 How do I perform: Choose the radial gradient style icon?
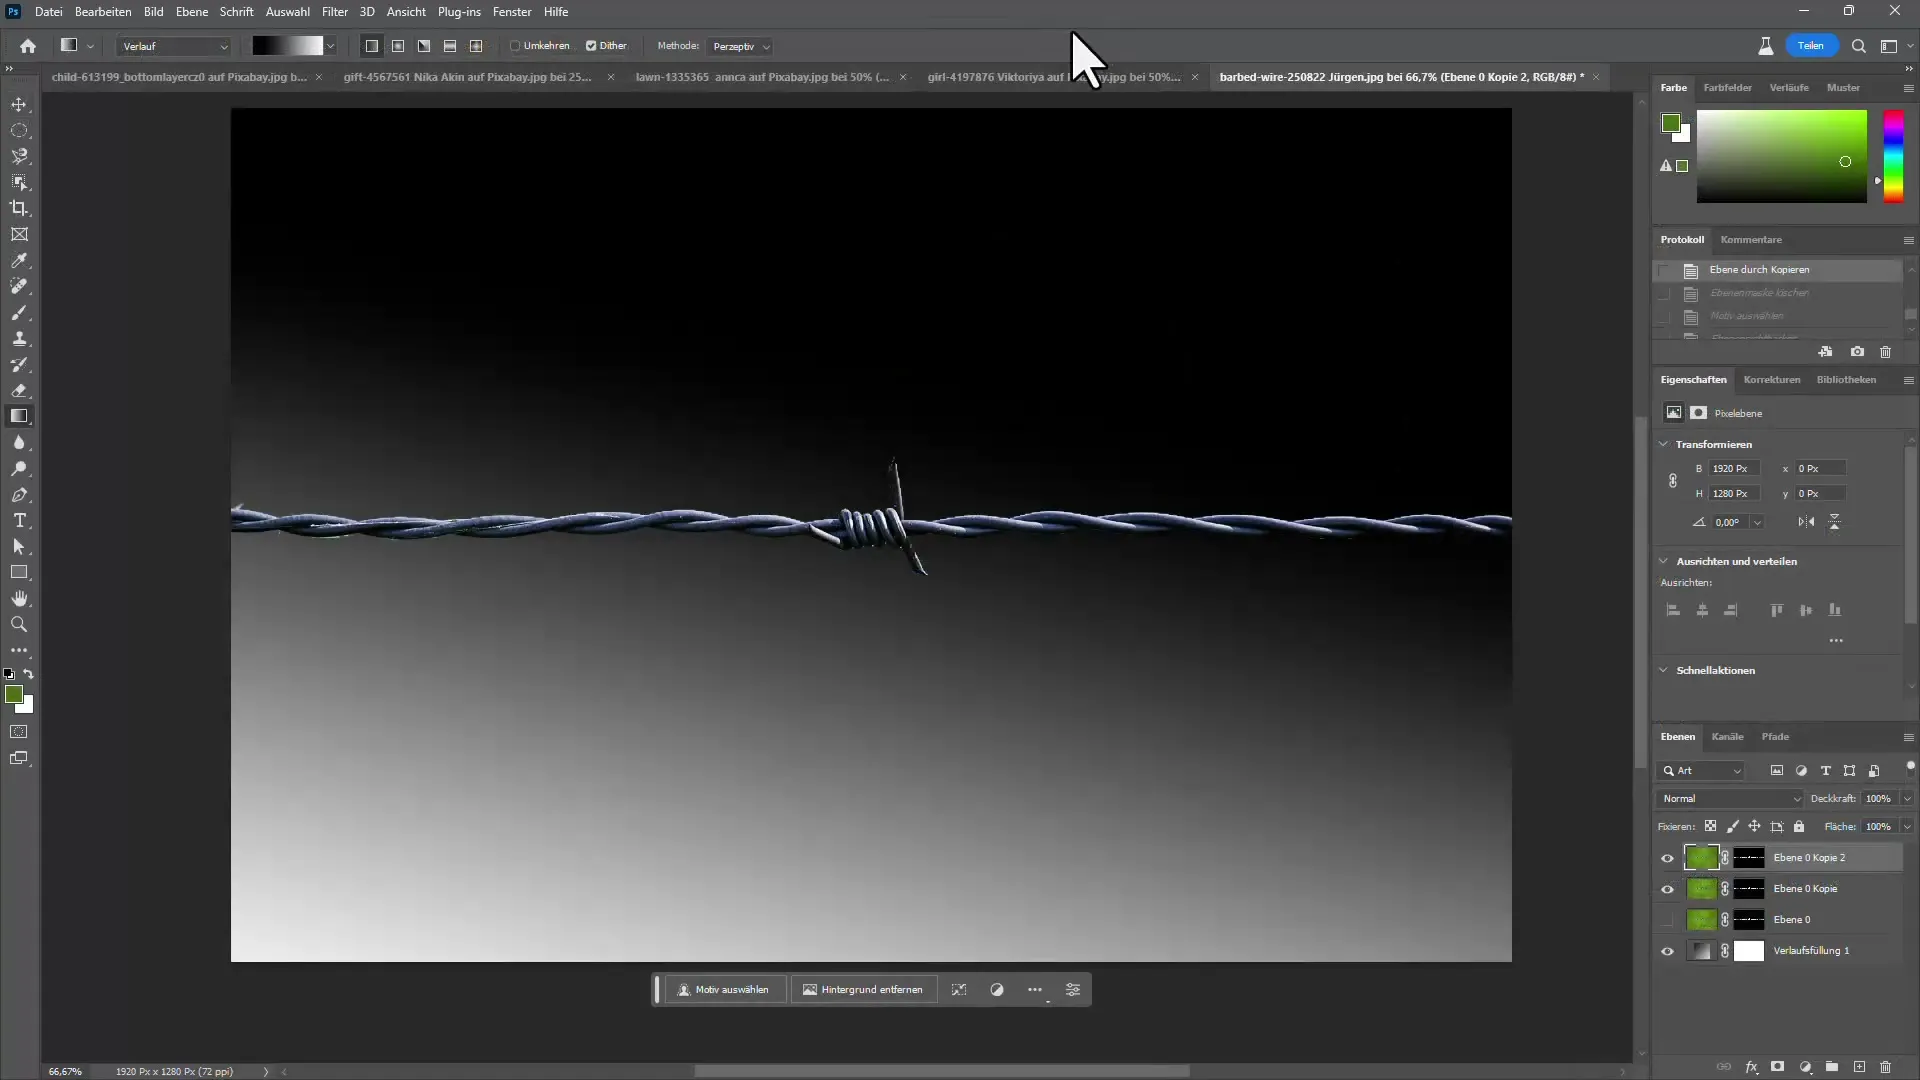coord(398,46)
